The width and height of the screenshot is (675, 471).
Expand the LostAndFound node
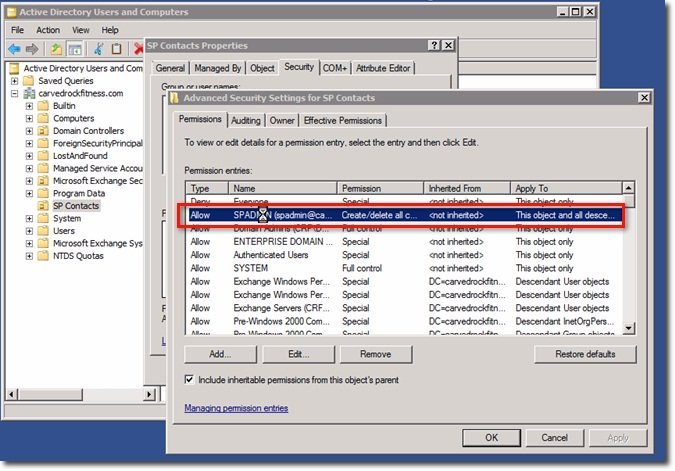(29, 156)
